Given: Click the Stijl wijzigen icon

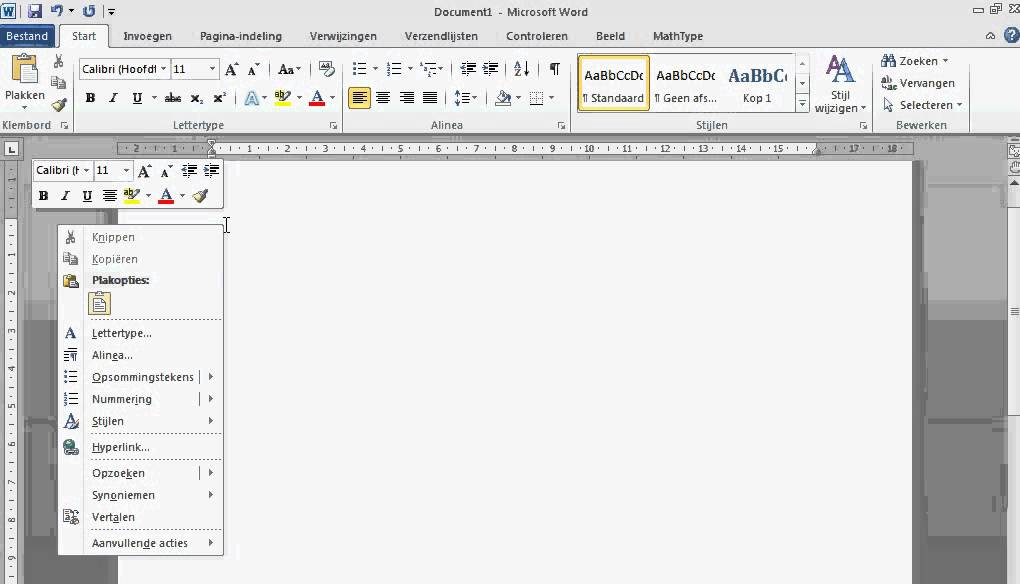Looking at the screenshot, I should tap(840, 84).
